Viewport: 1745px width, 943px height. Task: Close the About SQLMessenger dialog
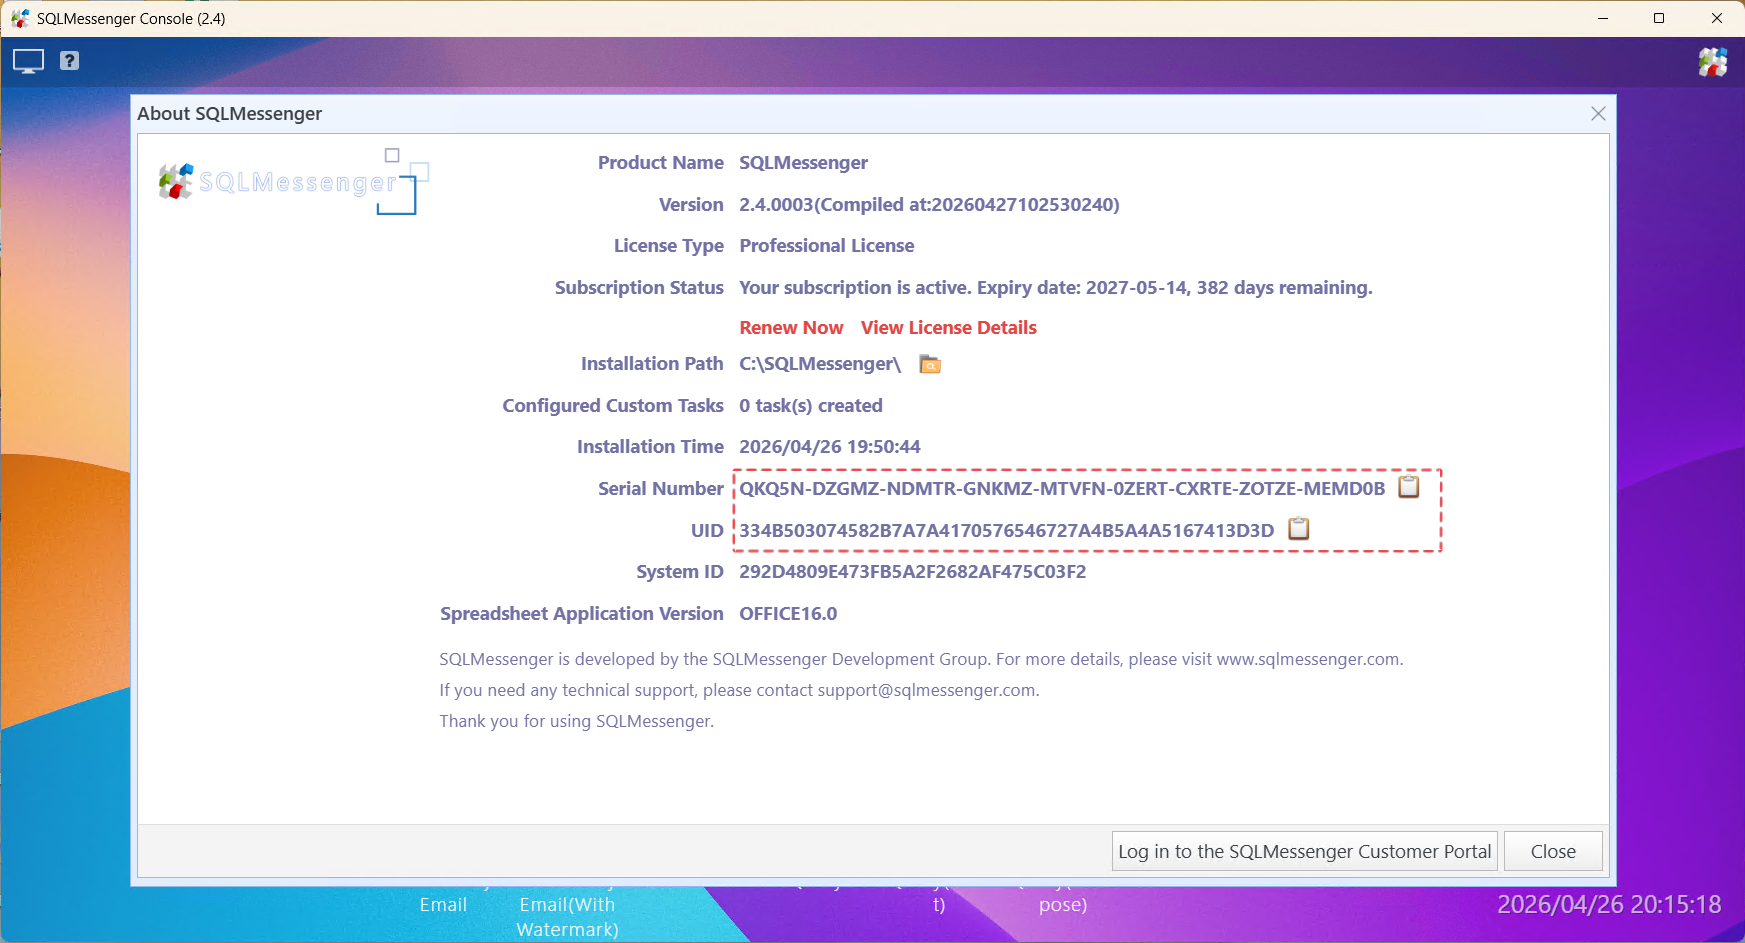(x=1553, y=851)
